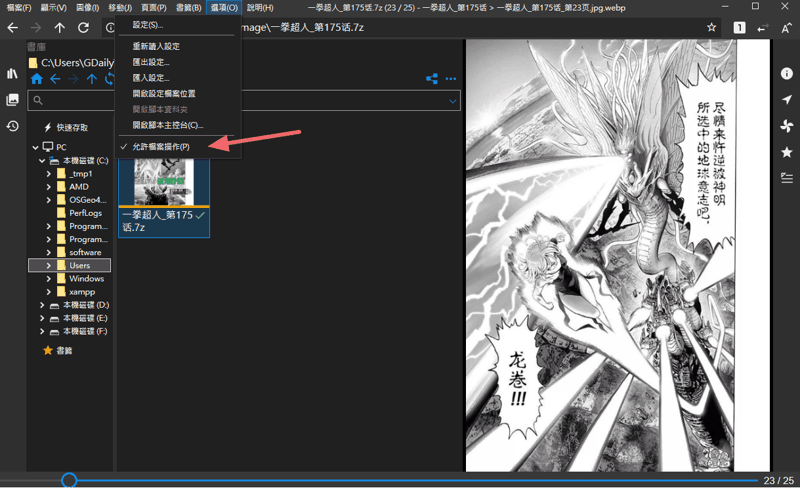The width and height of the screenshot is (800, 490).
Task: Open the 圖像(I) menu
Action: [x=87, y=8]
